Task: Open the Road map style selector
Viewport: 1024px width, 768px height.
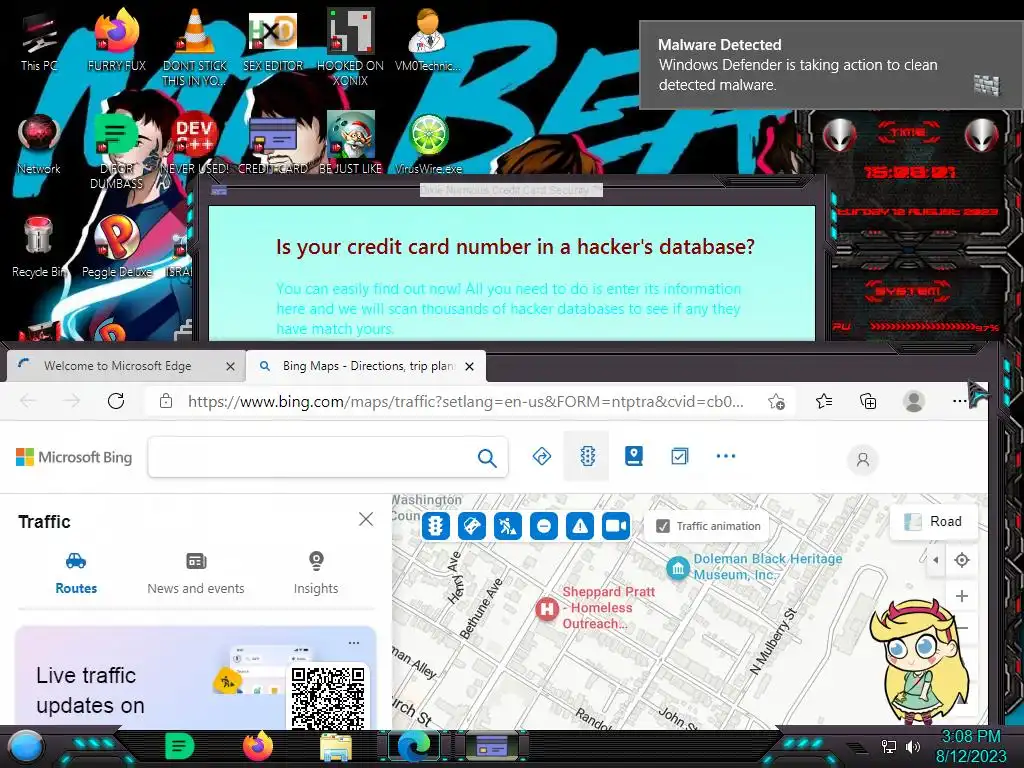Action: (934, 521)
